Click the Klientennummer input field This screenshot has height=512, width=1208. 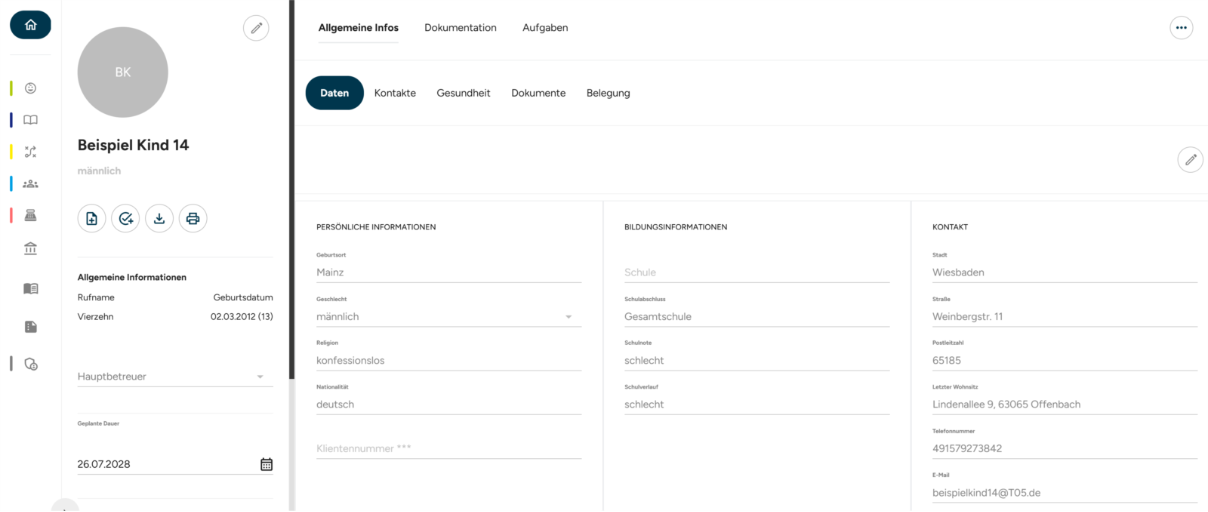[448, 448]
